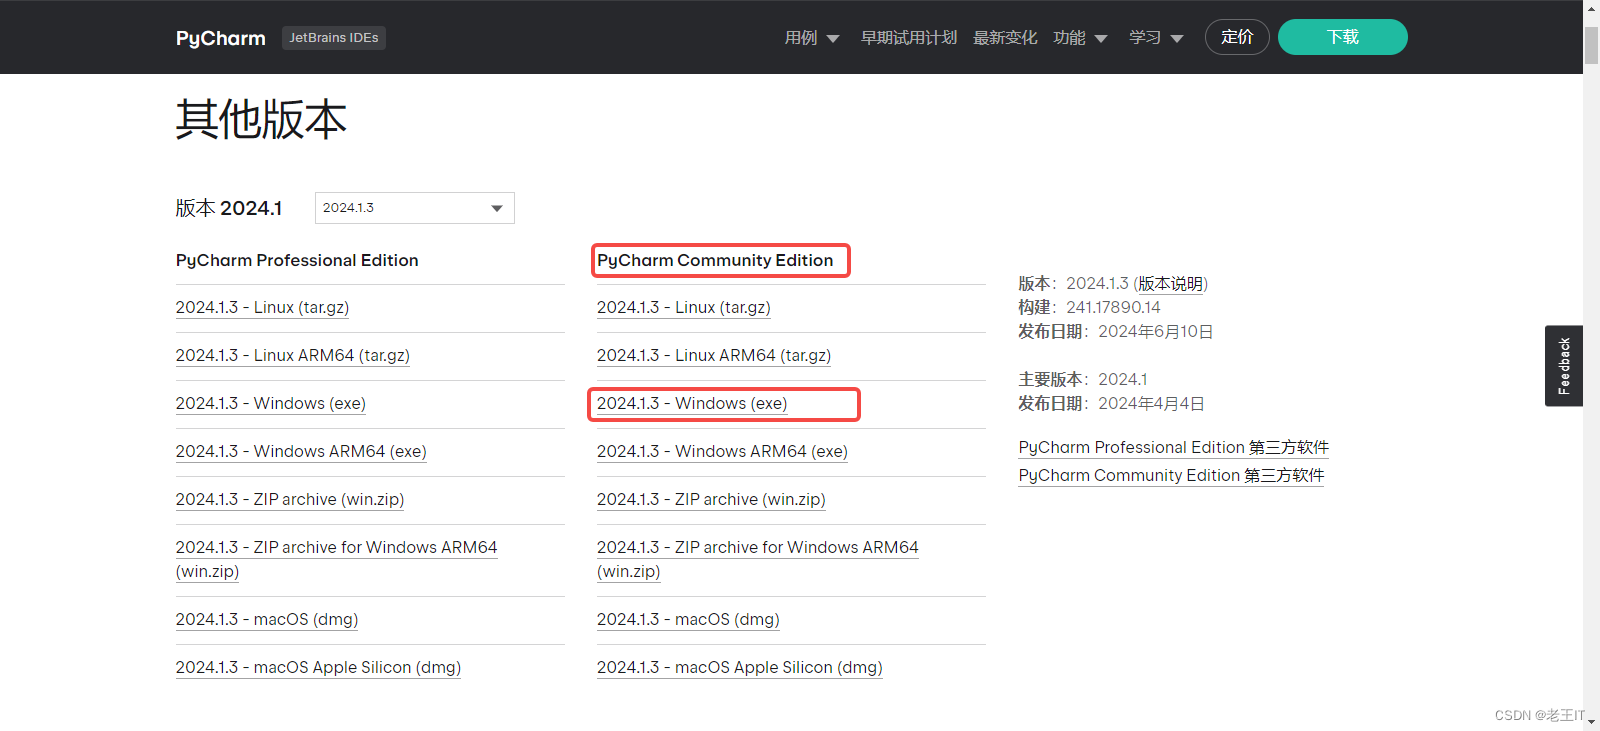The width and height of the screenshot is (1600, 731).
Task: Click the page vertical scrollbar thumb
Action: (x=1591, y=45)
